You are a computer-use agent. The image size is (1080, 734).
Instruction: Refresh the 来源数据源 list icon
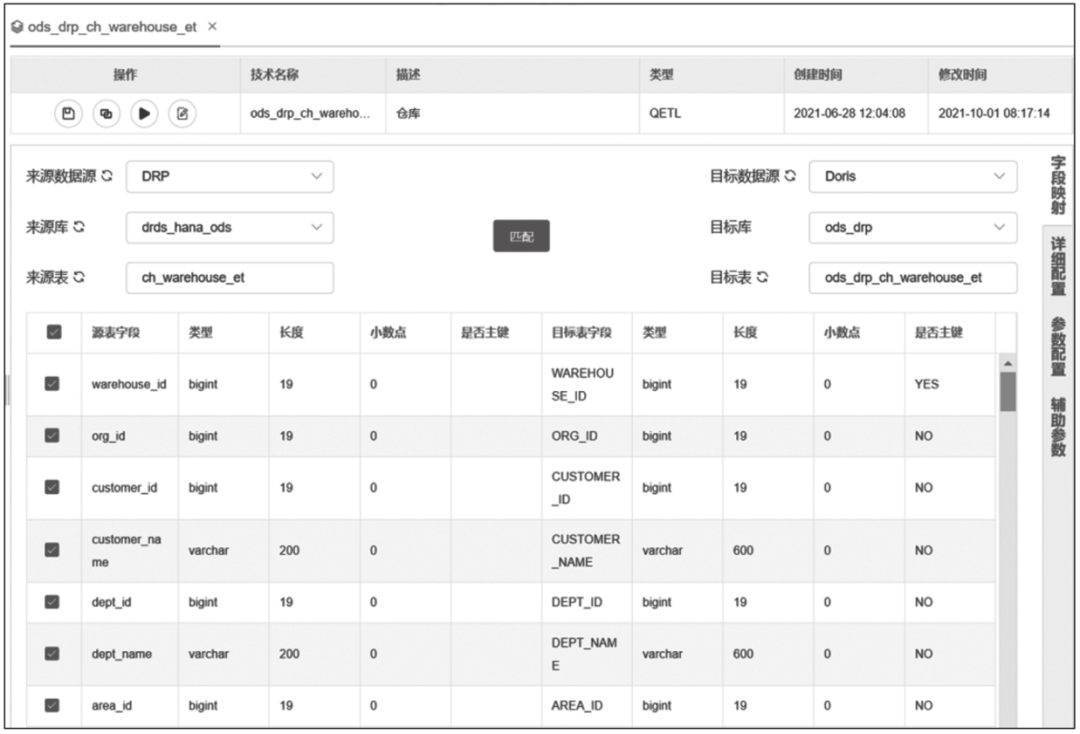[107, 176]
